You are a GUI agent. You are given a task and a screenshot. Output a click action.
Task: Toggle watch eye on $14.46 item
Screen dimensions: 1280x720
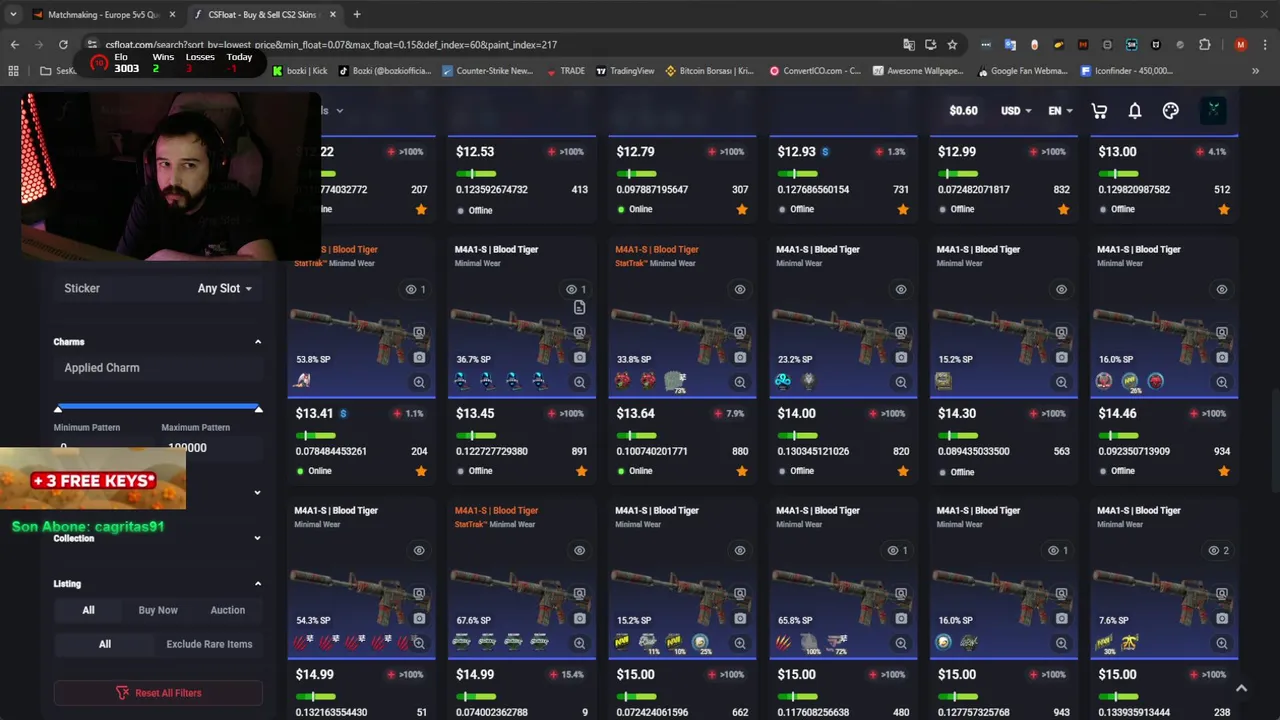1222,289
